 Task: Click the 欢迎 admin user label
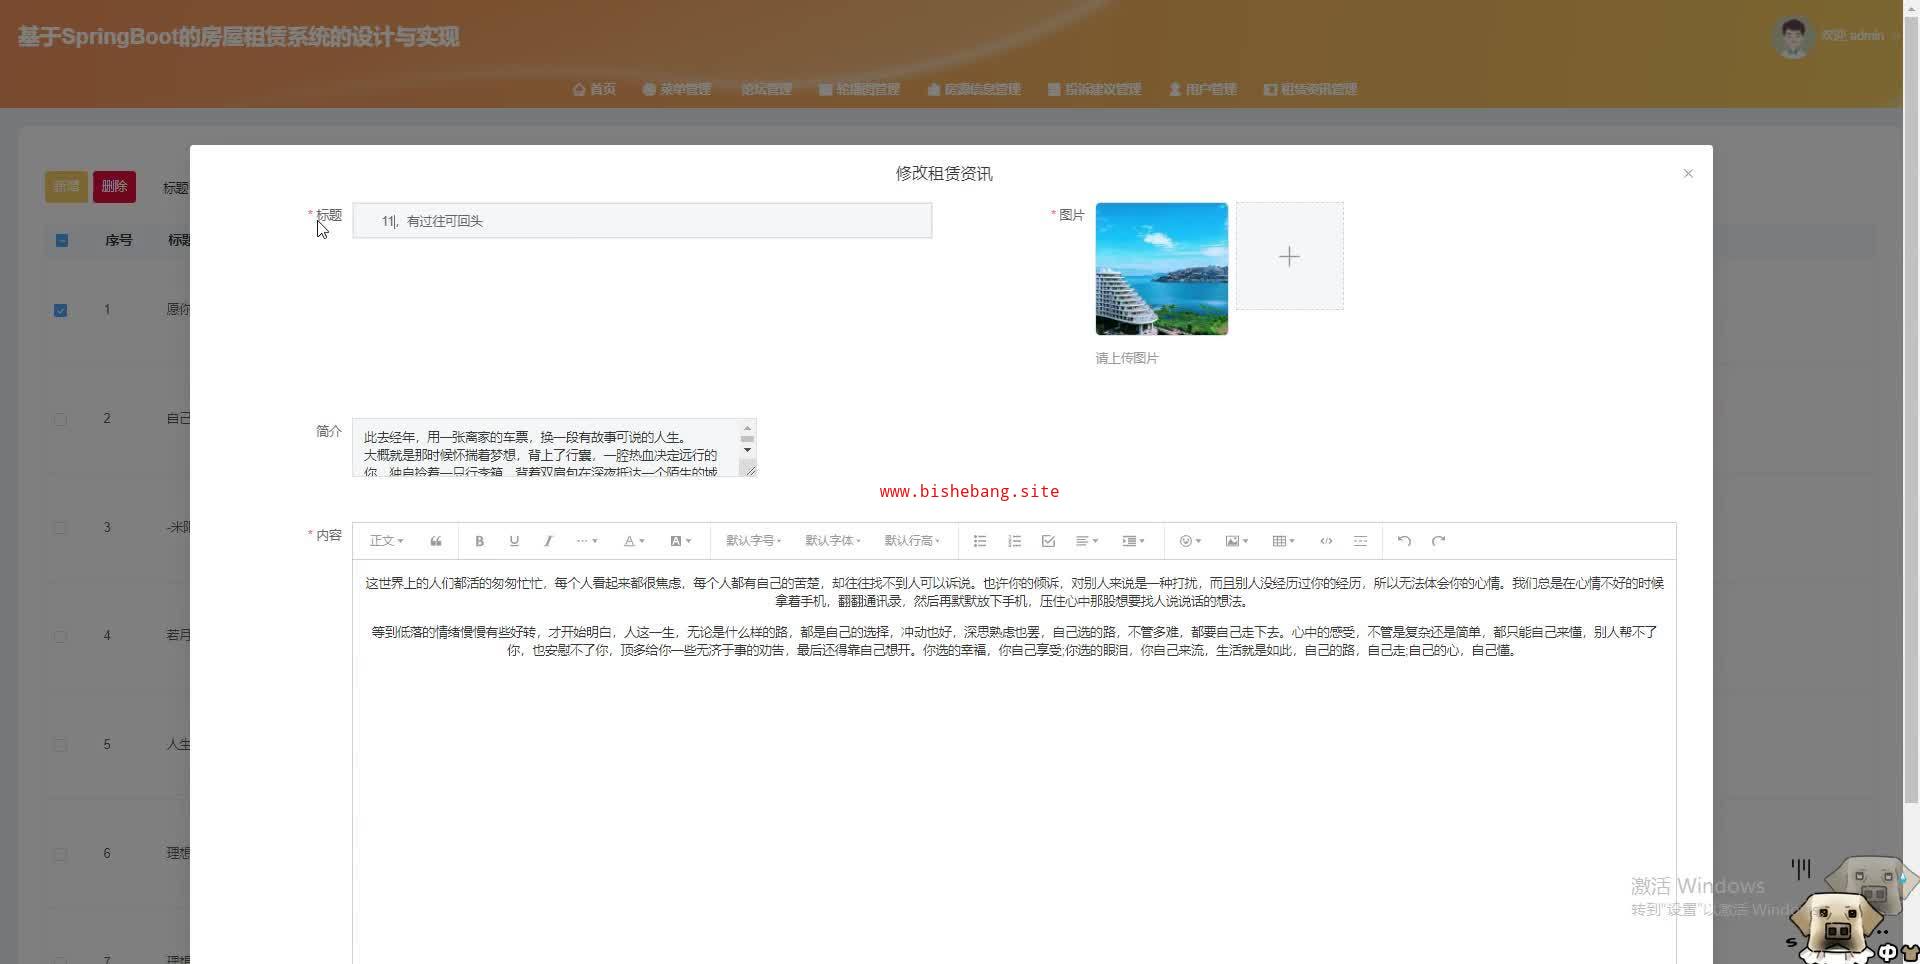[x=1852, y=36]
